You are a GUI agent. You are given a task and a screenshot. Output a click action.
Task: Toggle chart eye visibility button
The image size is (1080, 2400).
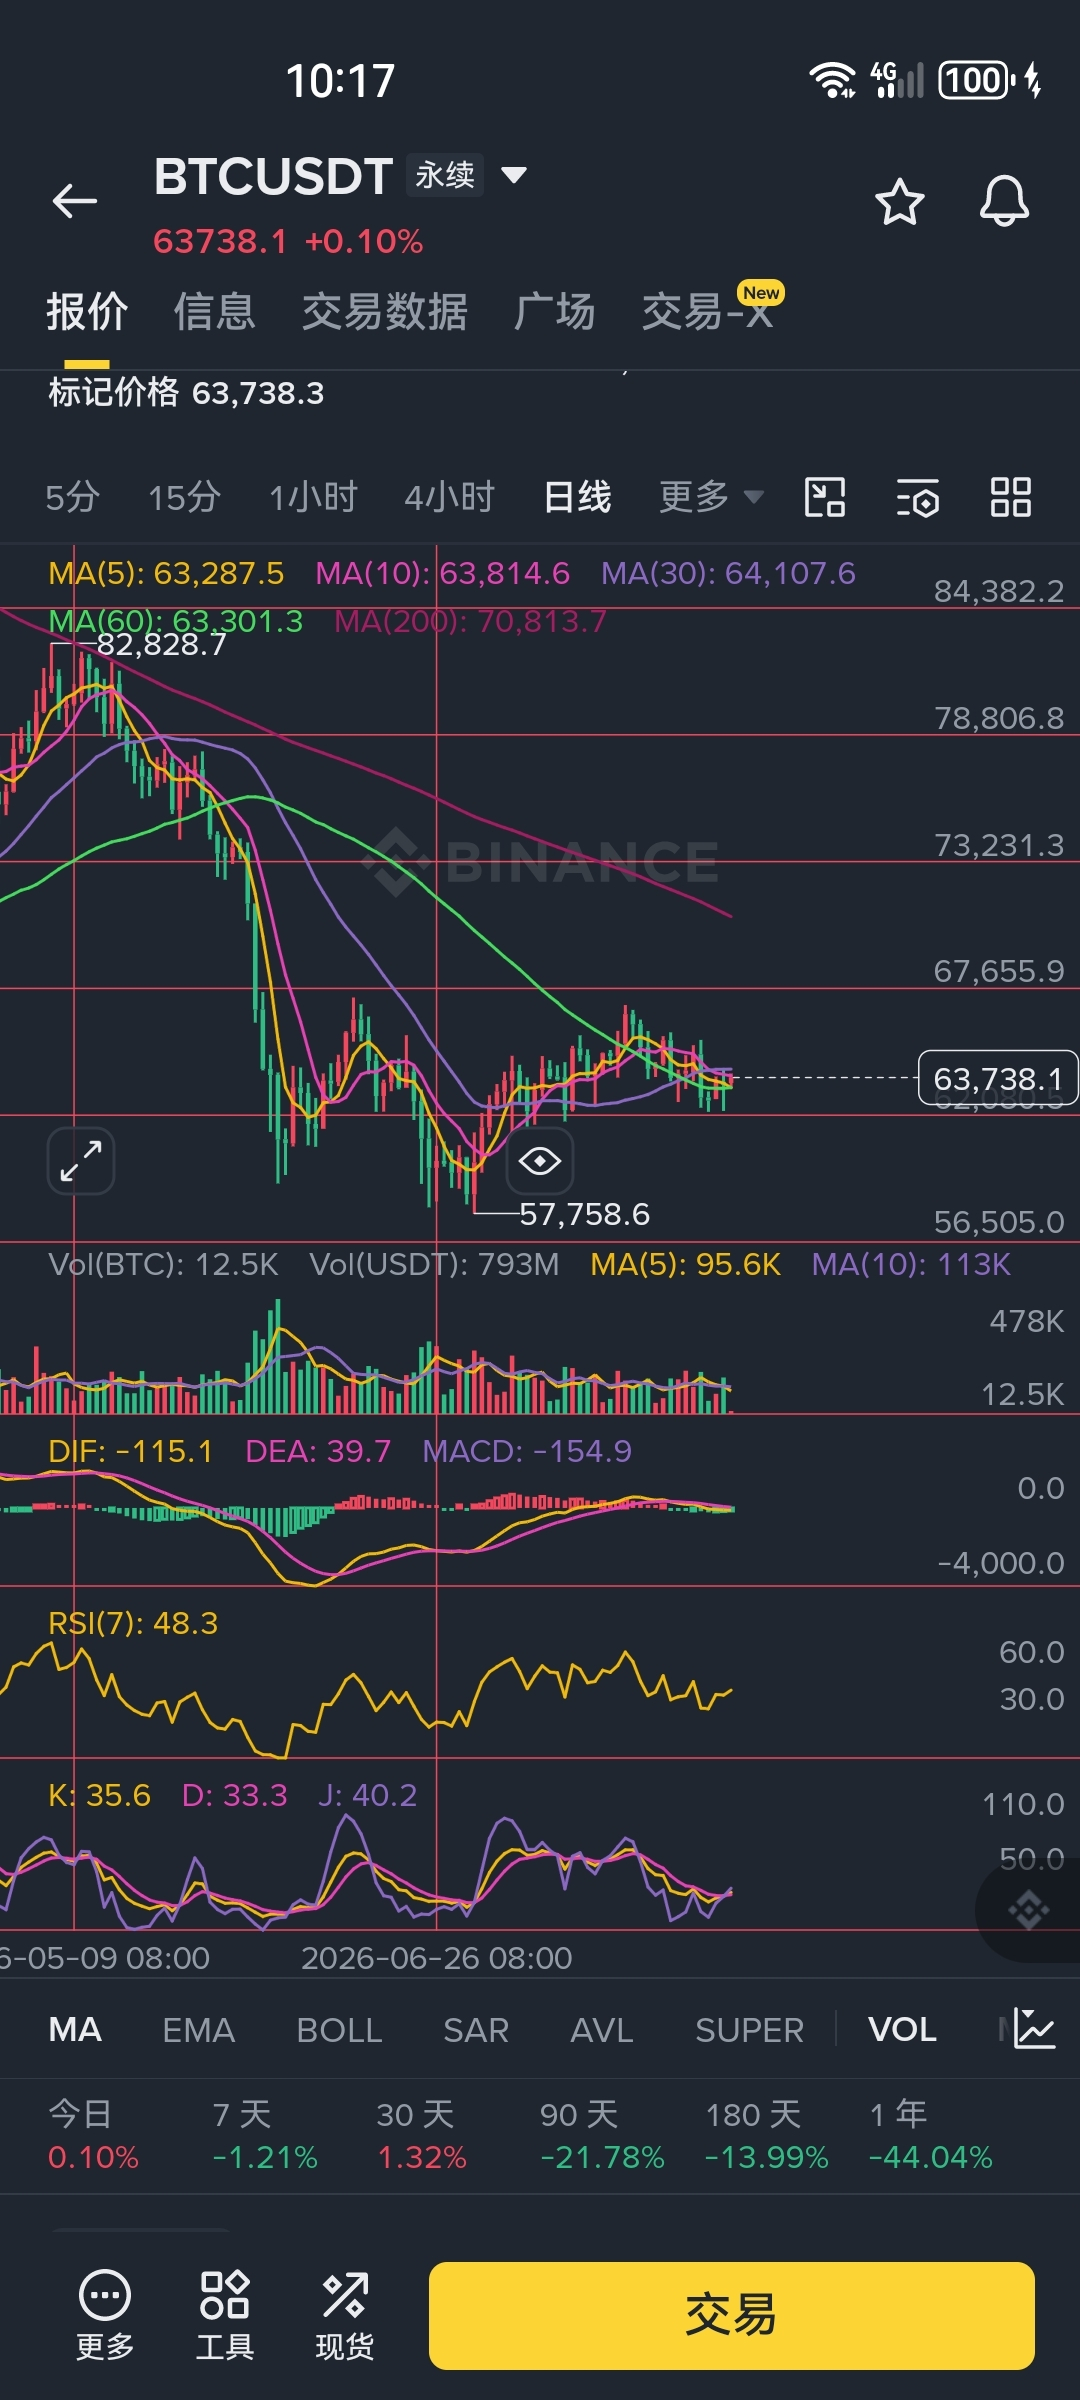540,1161
